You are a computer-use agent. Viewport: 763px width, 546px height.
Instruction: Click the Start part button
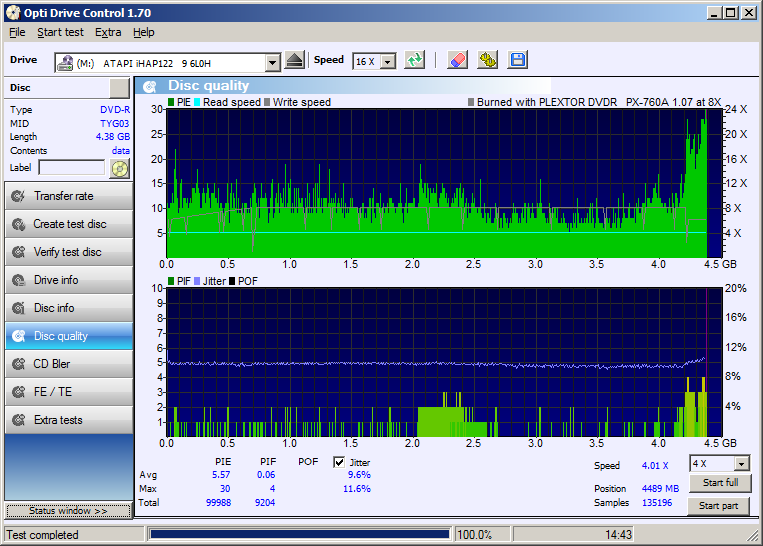click(718, 506)
